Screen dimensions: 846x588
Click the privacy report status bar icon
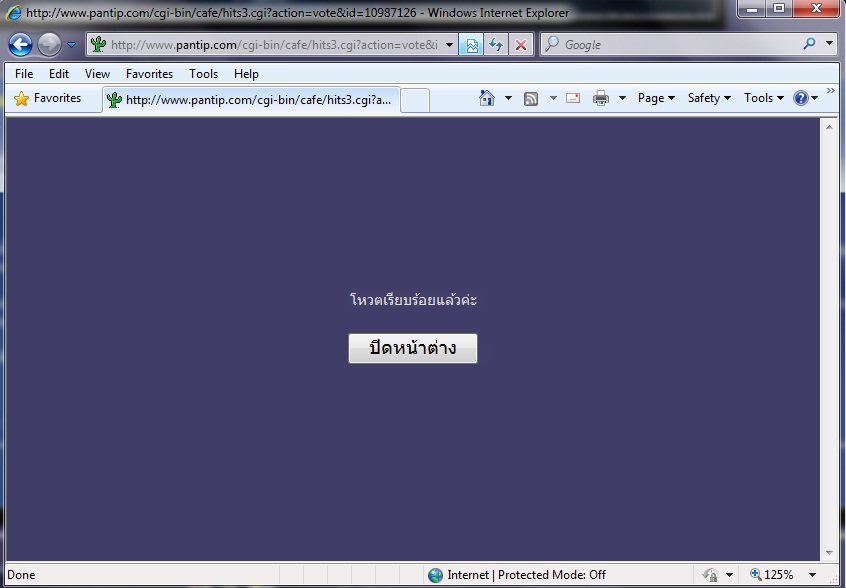[x=711, y=575]
